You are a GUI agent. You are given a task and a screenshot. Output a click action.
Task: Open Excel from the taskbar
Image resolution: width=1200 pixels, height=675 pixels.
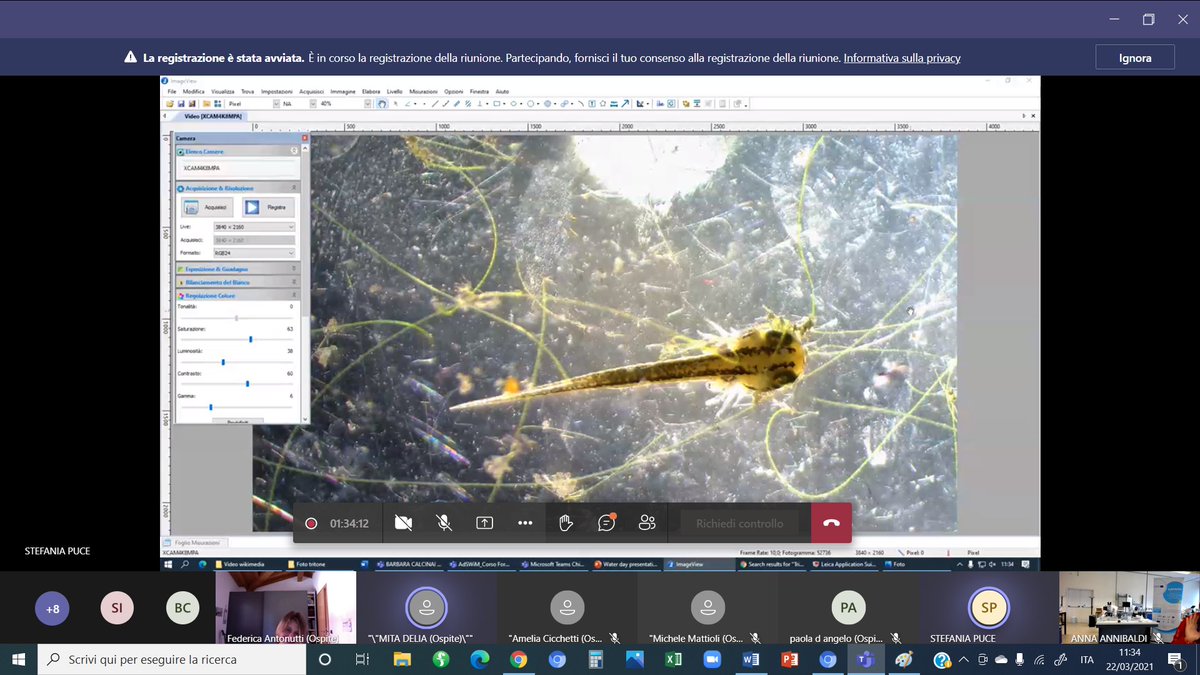[673, 660]
